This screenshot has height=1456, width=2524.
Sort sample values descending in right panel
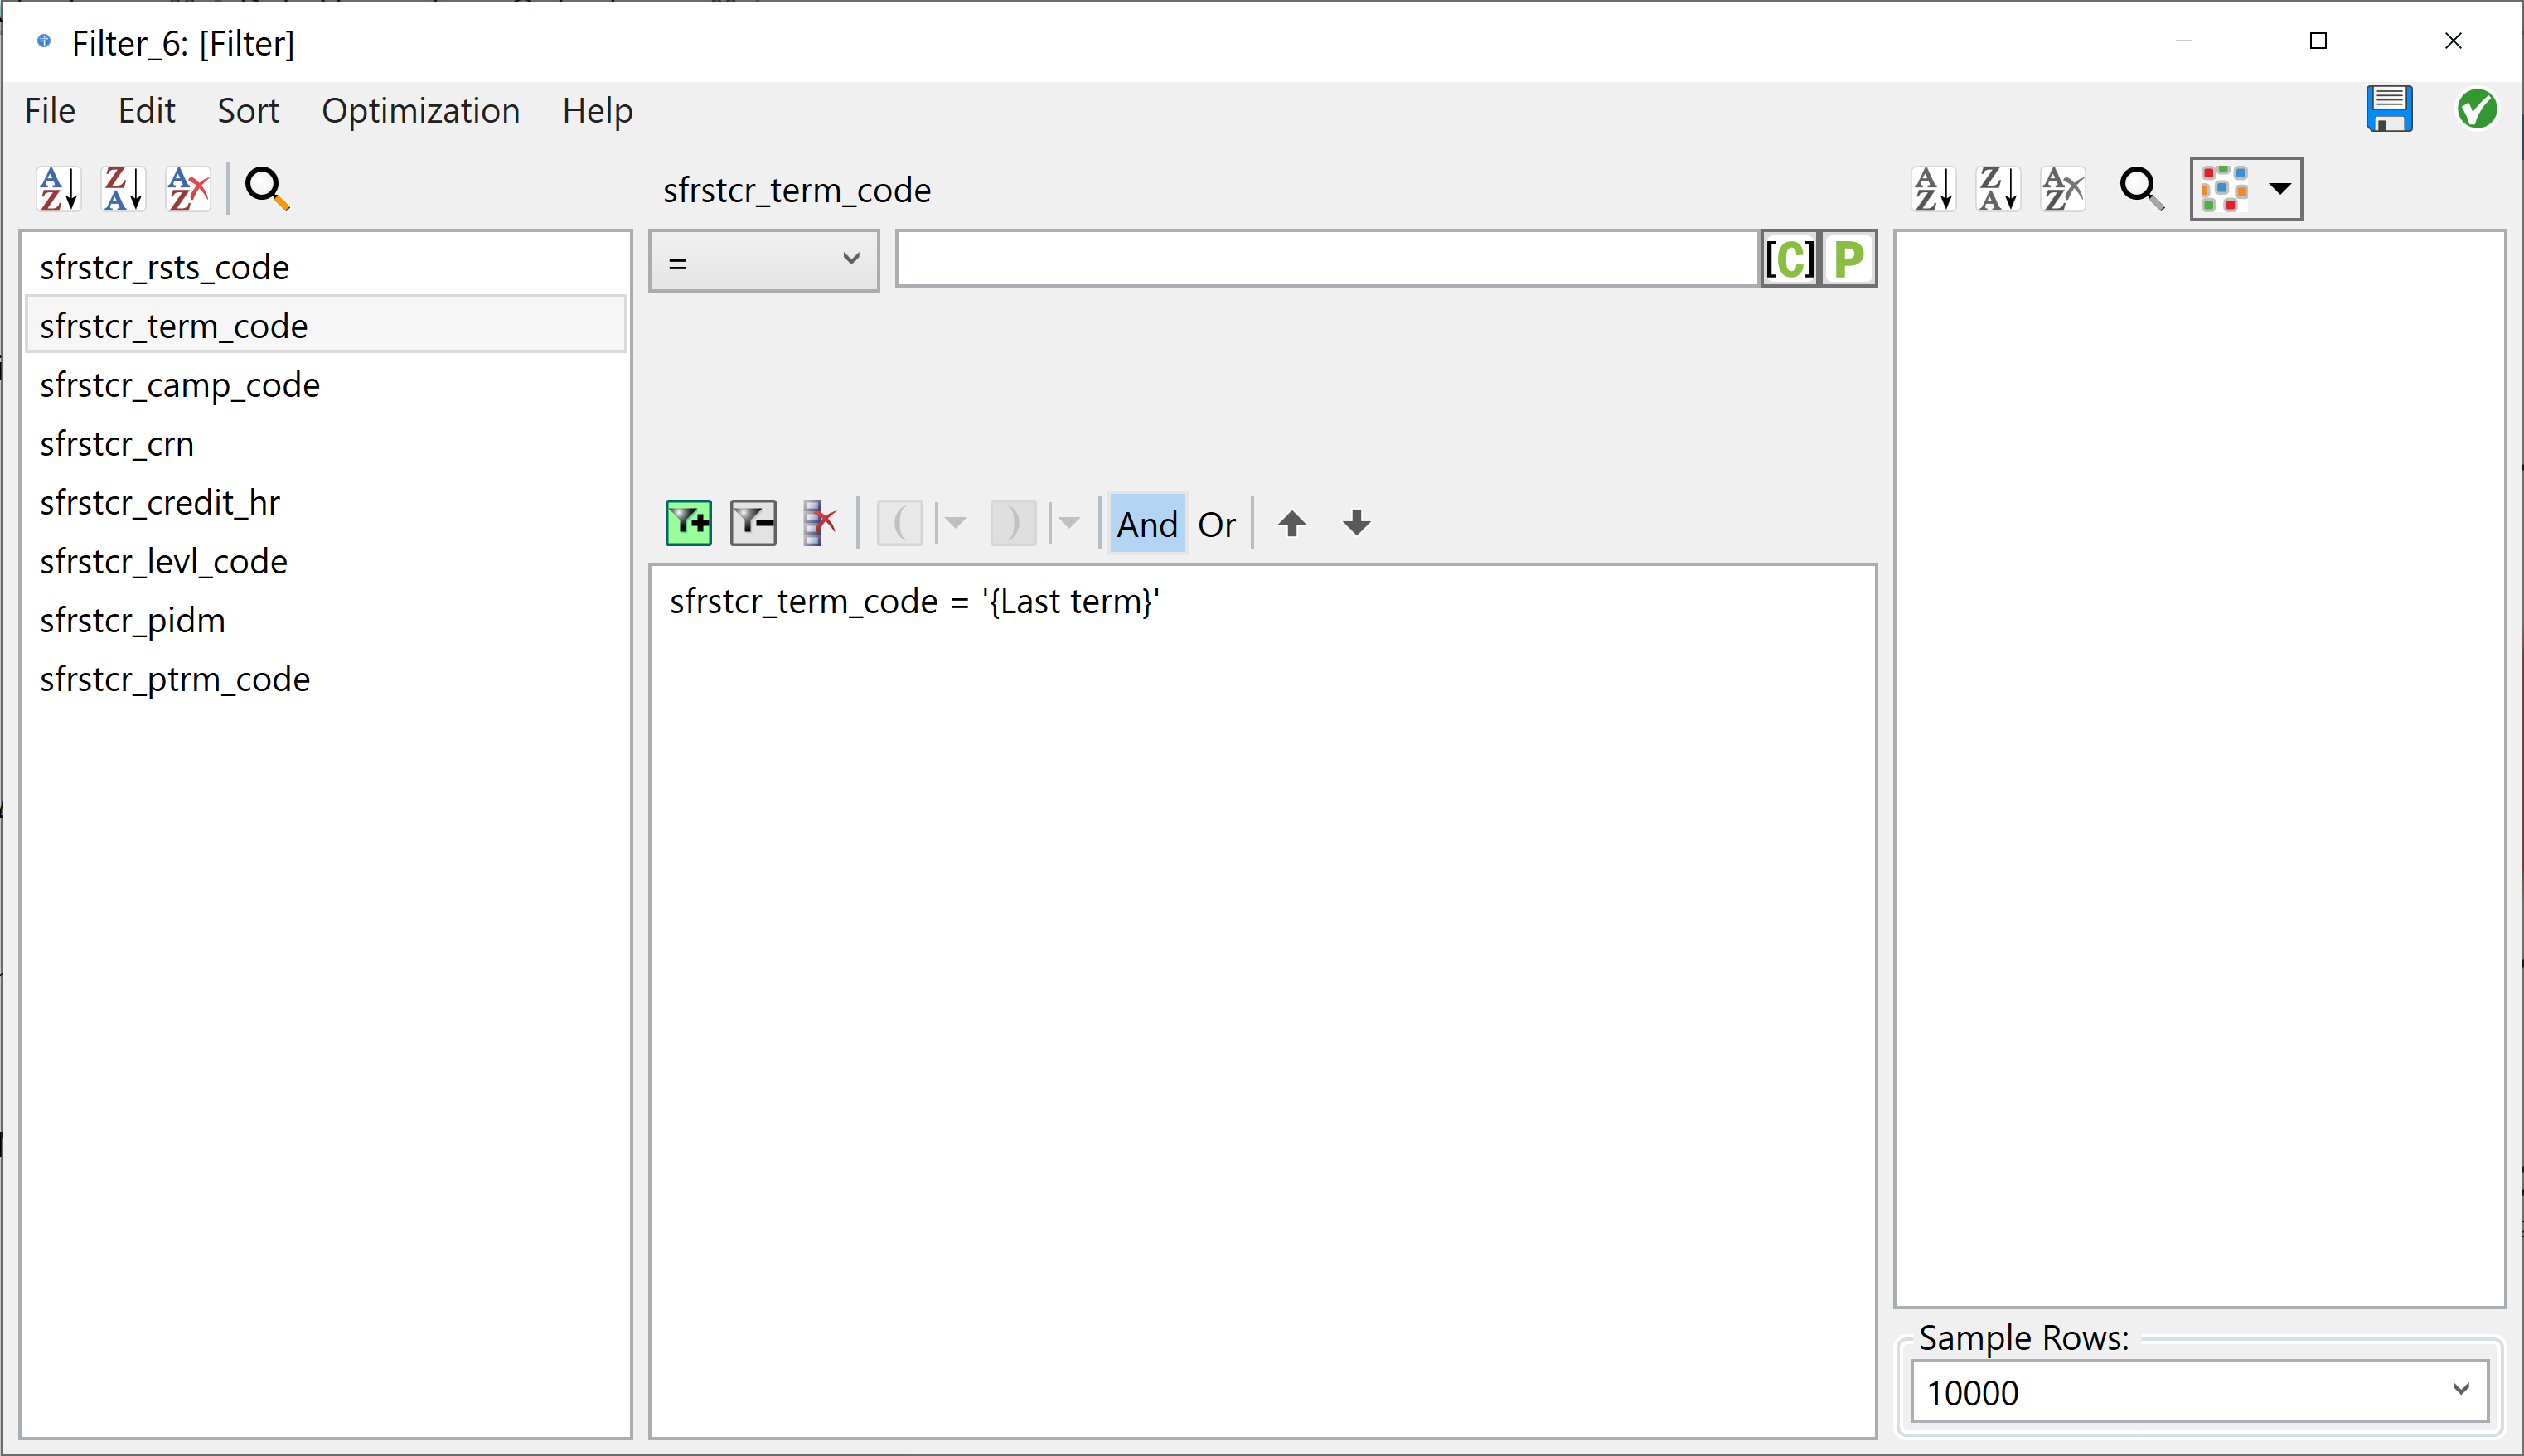tap(1998, 188)
